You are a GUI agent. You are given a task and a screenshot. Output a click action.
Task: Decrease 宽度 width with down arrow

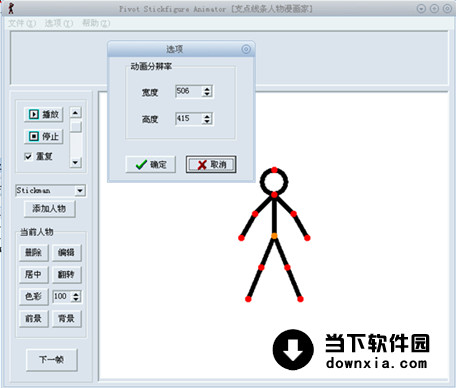[x=207, y=94]
